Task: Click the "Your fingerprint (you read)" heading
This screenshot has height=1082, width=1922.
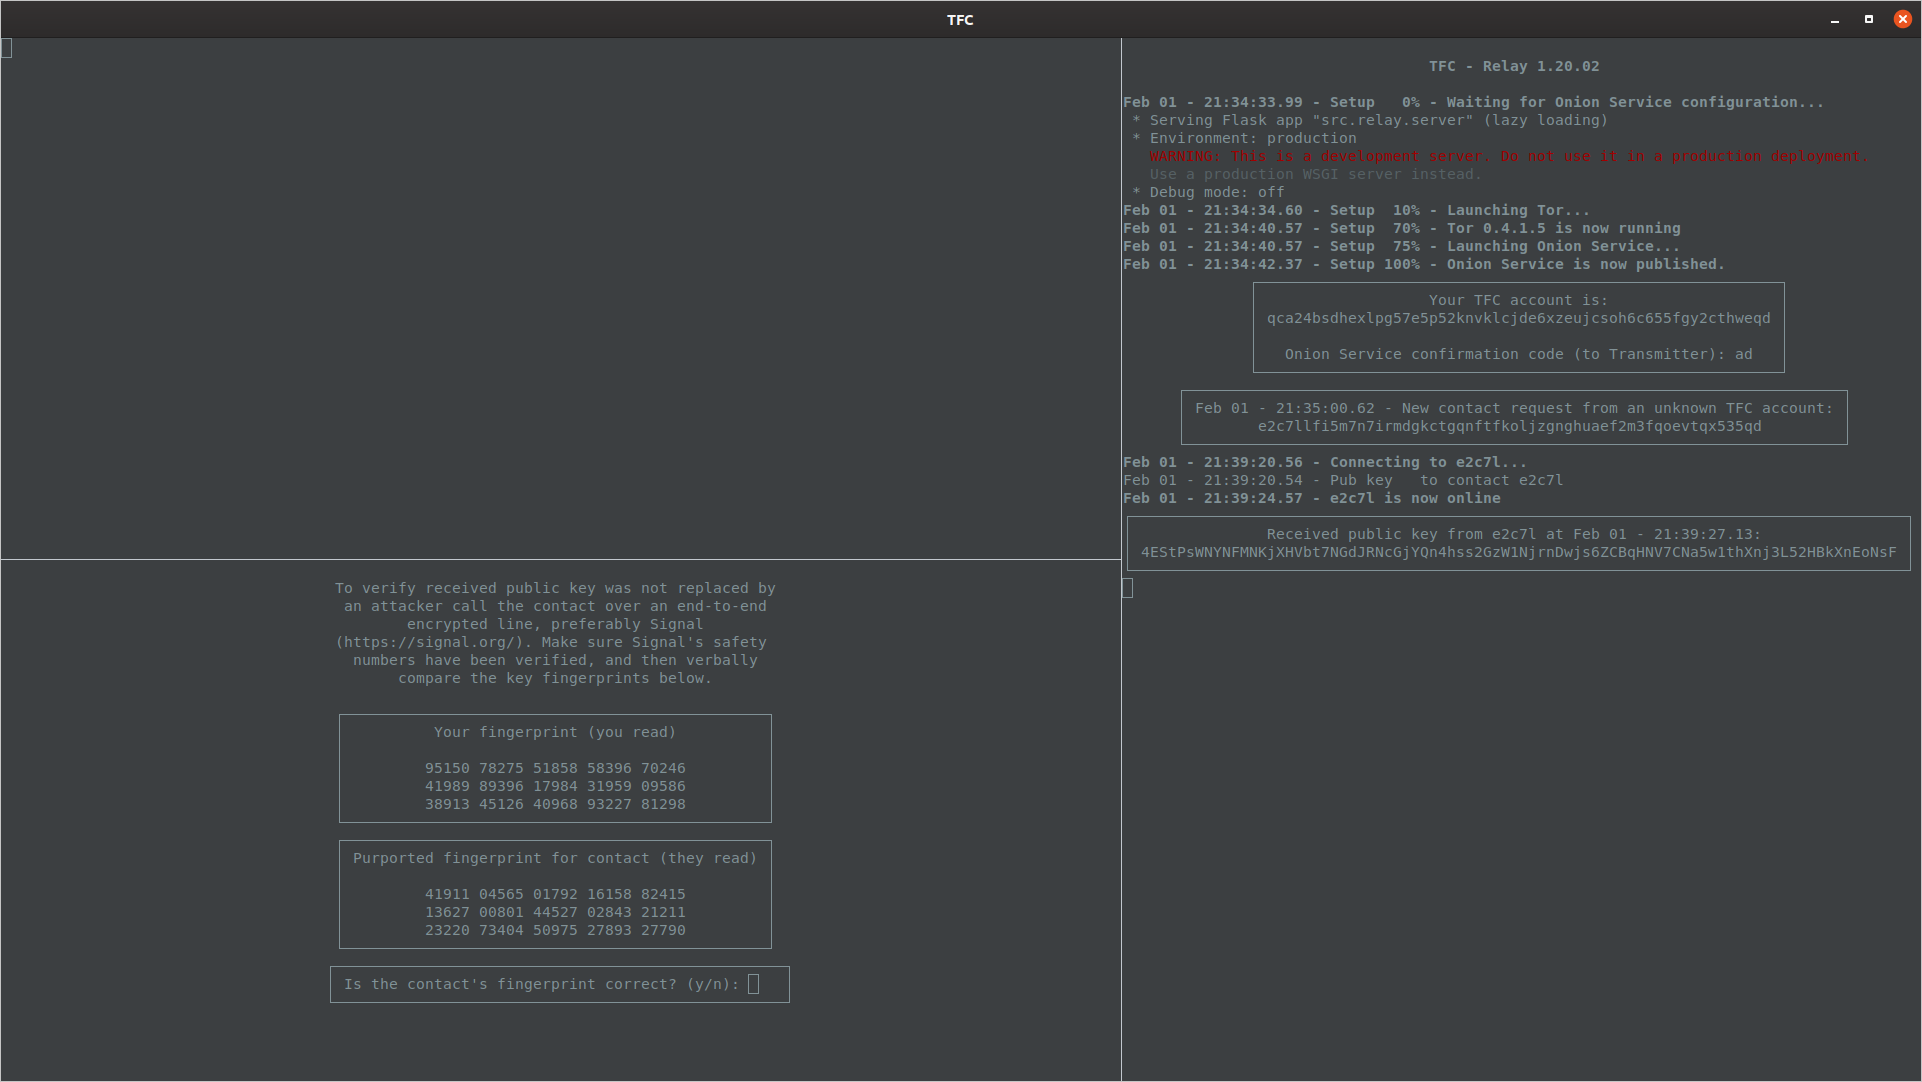Action: coord(555,732)
